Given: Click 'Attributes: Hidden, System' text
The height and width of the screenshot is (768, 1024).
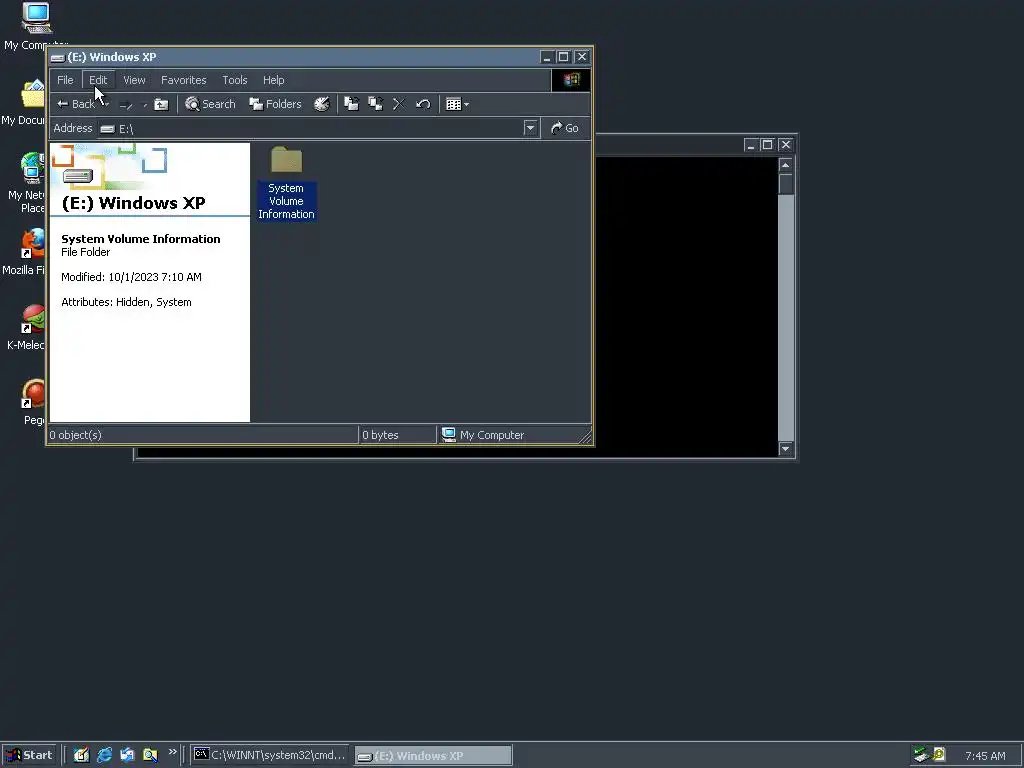Looking at the screenshot, I should tap(126, 302).
